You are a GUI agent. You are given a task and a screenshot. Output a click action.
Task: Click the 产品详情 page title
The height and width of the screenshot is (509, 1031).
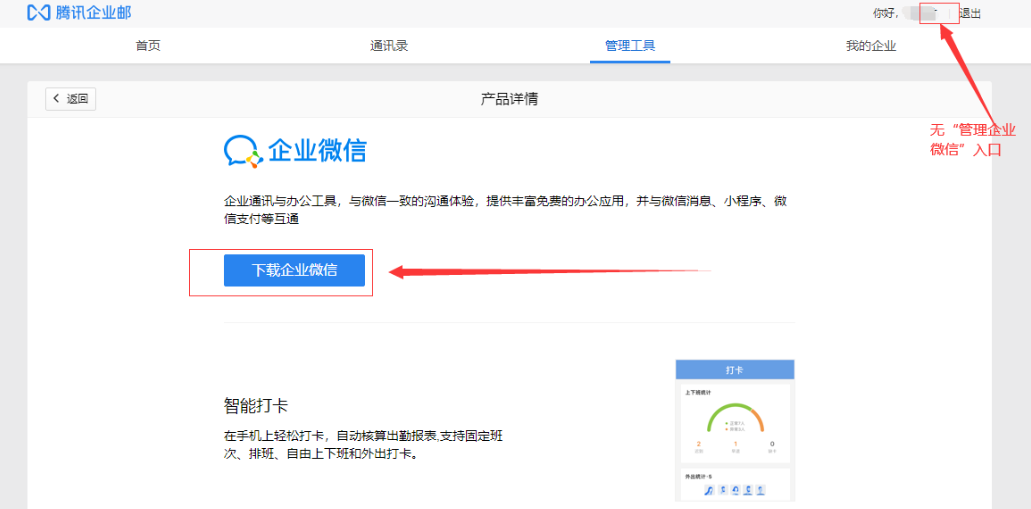[510, 99]
